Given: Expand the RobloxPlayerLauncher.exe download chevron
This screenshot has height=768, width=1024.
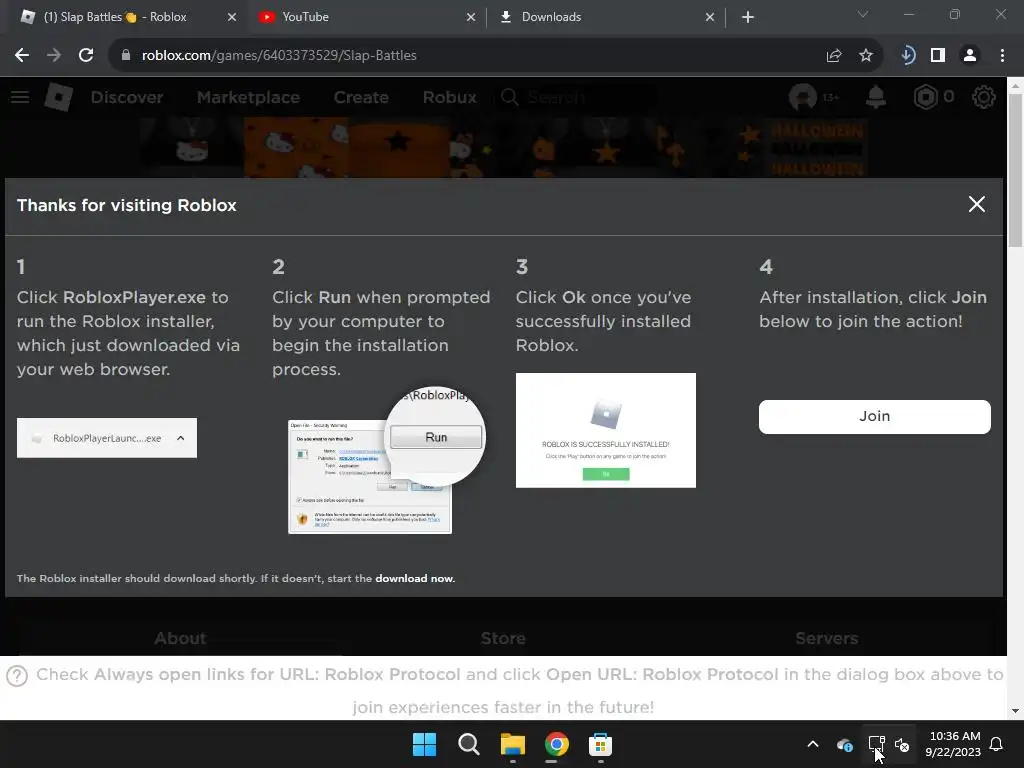Looking at the screenshot, I should [181, 438].
